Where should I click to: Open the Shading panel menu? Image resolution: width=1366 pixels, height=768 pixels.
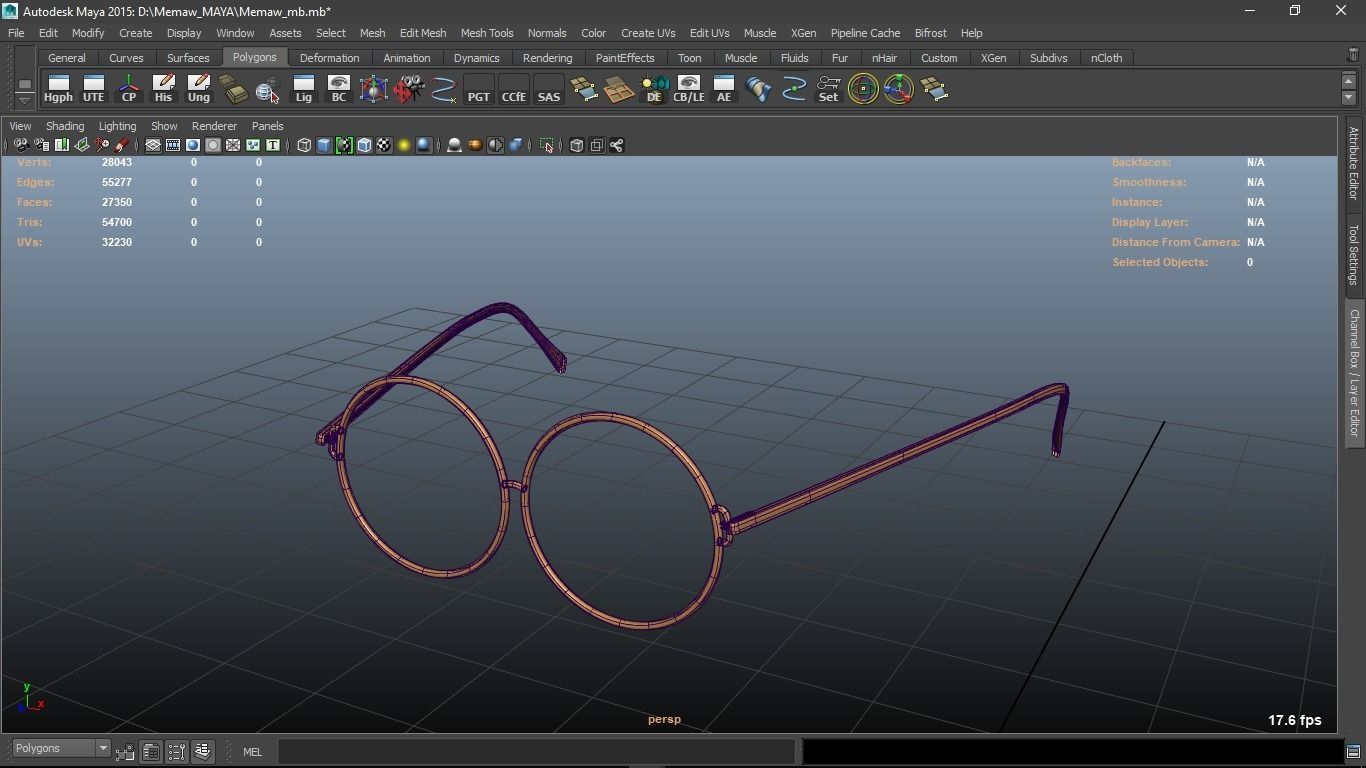pos(65,126)
